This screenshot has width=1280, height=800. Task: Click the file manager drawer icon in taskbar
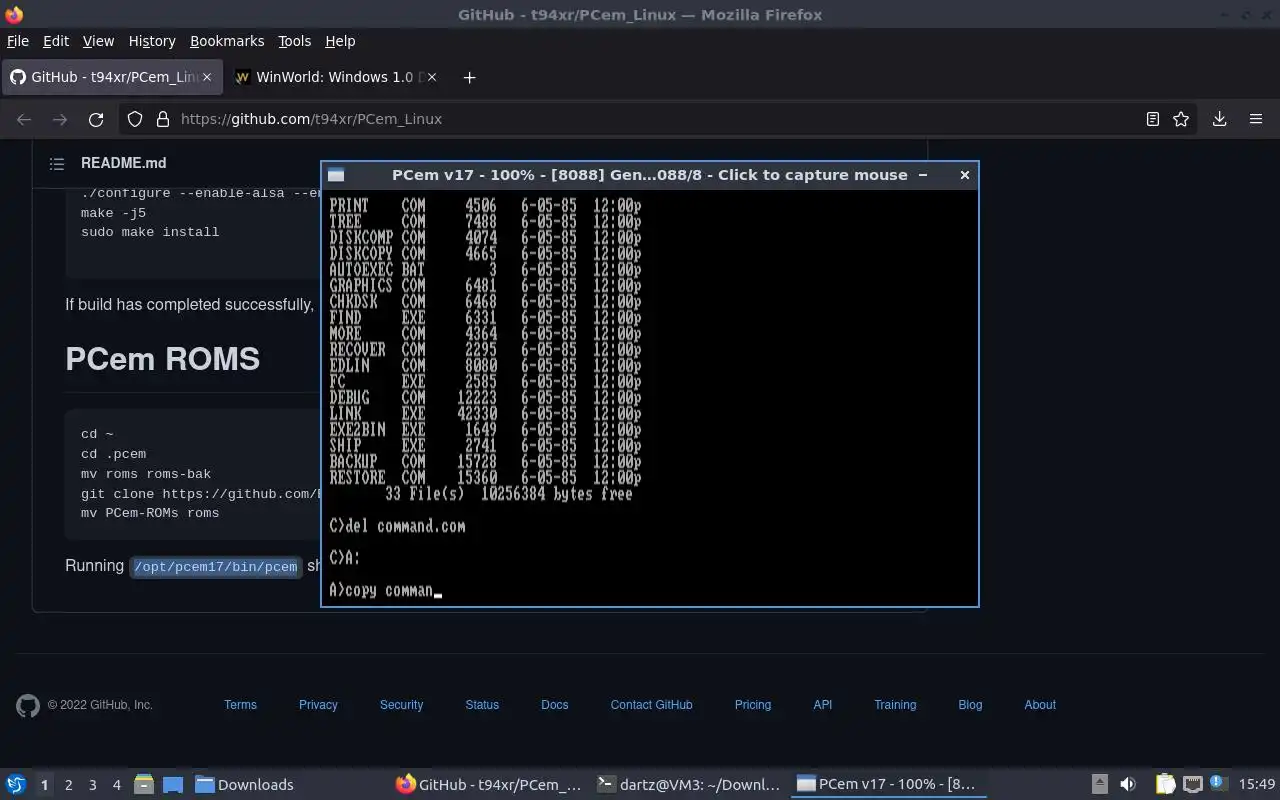pos(144,784)
